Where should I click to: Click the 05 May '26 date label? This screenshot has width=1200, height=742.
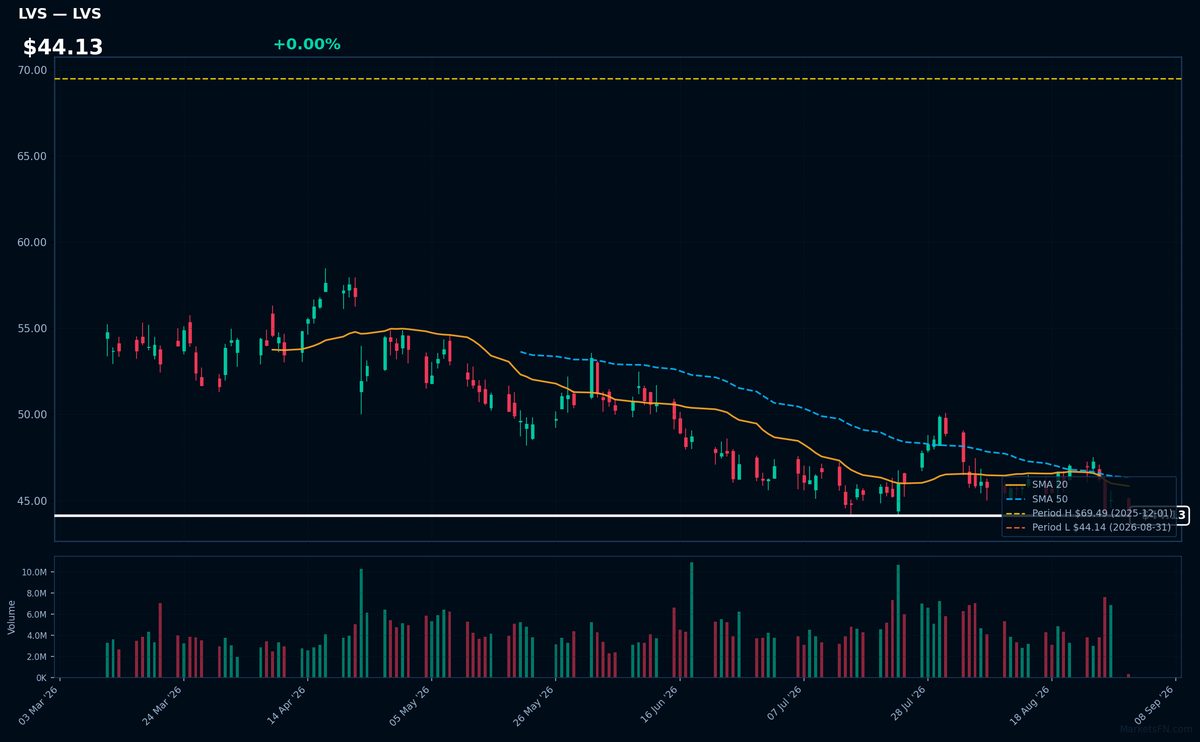point(412,704)
